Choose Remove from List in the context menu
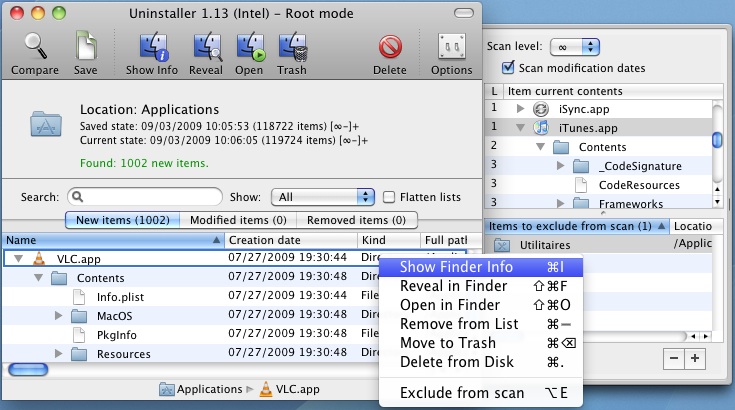This screenshot has width=735, height=410. pos(481,324)
